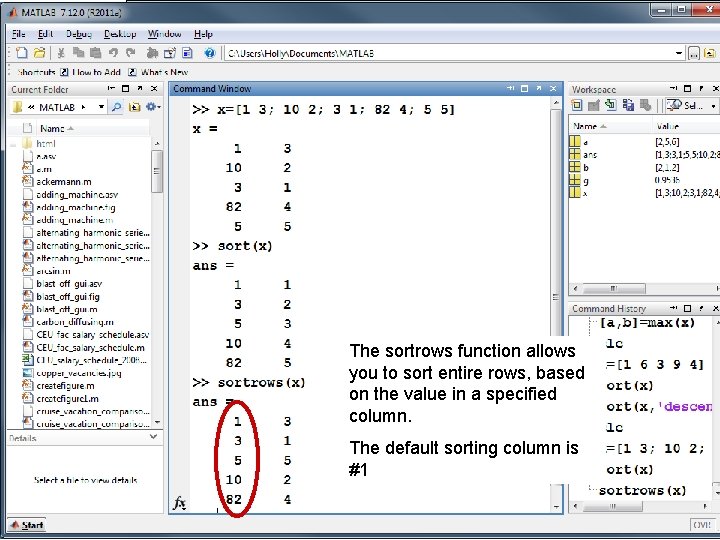
Task: Click Save workspace icon in Workspace toolbar
Action: coord(628,106)
